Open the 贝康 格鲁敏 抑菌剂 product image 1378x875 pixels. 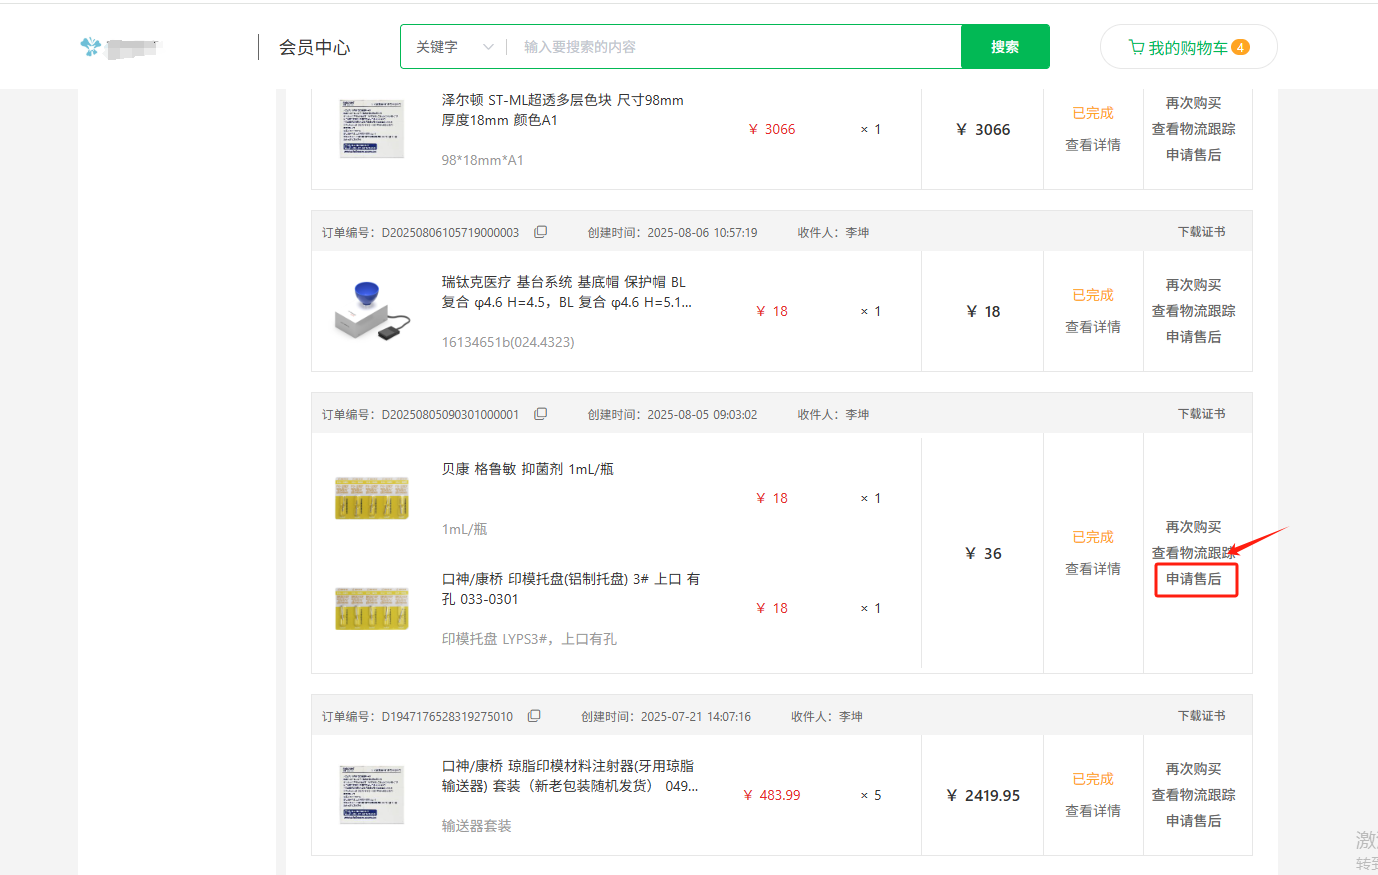(x=371, y=498)
